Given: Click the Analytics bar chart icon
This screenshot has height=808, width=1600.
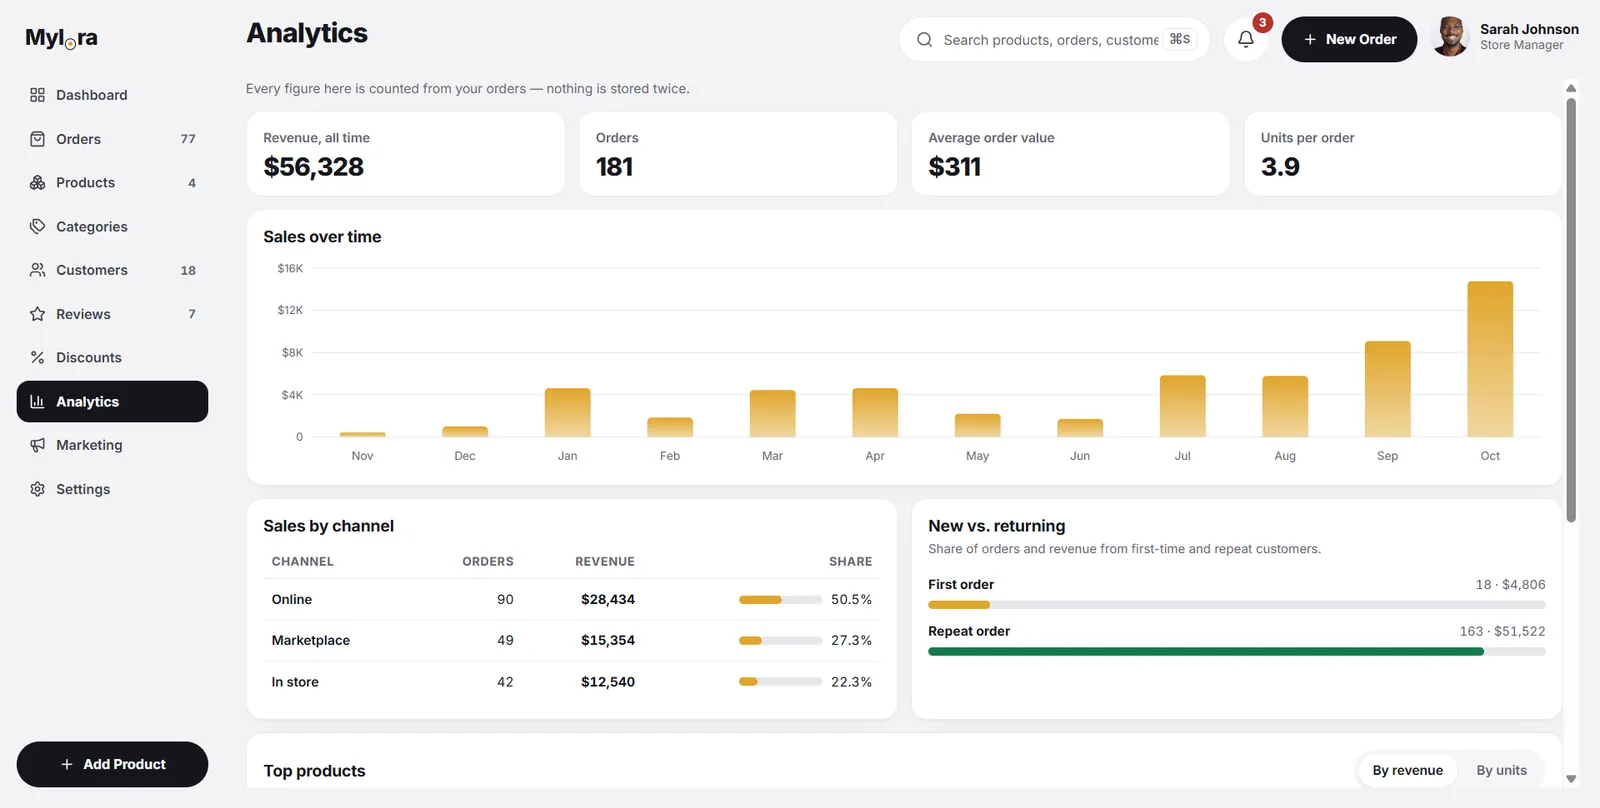Looking at the screenshot, I should (x=37, y=401).
